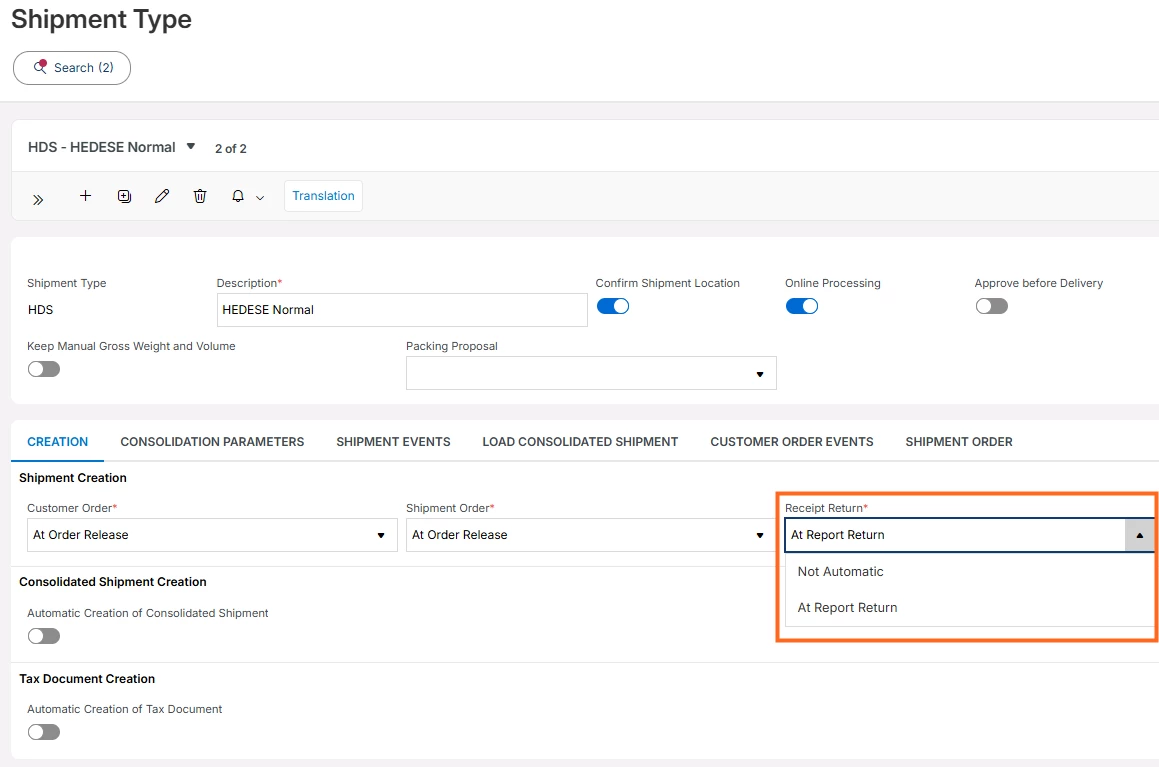Click the Description text field
This screenshot has width=1159, height=767.
coord(401,310)
